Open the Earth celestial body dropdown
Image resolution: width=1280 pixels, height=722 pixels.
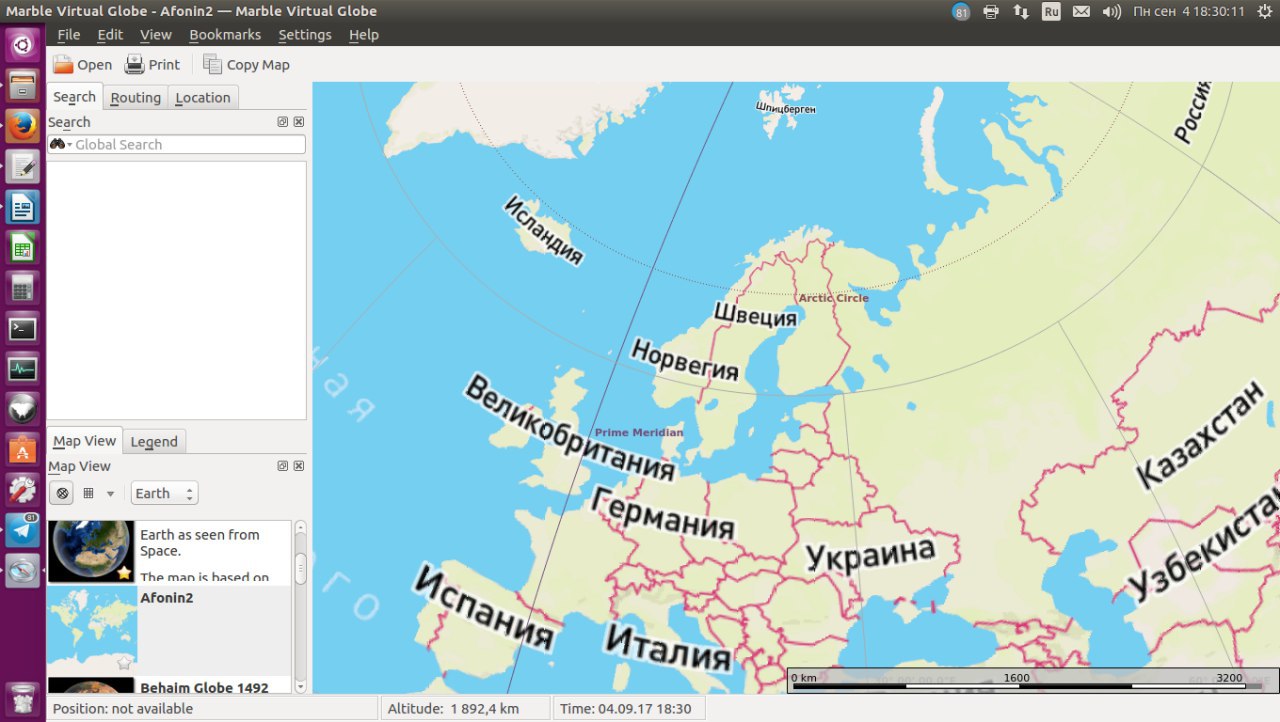164,493
